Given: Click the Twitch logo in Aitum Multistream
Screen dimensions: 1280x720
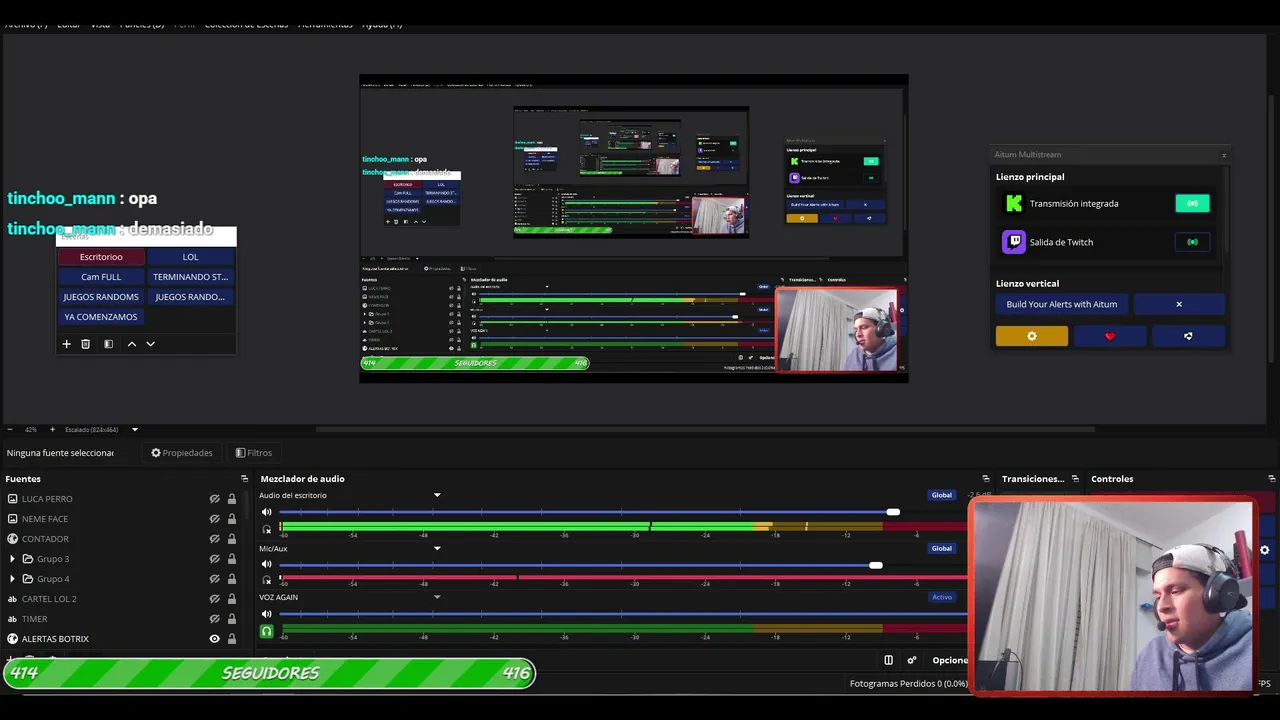Looking at the screenshot, I should pos(1014,242).
